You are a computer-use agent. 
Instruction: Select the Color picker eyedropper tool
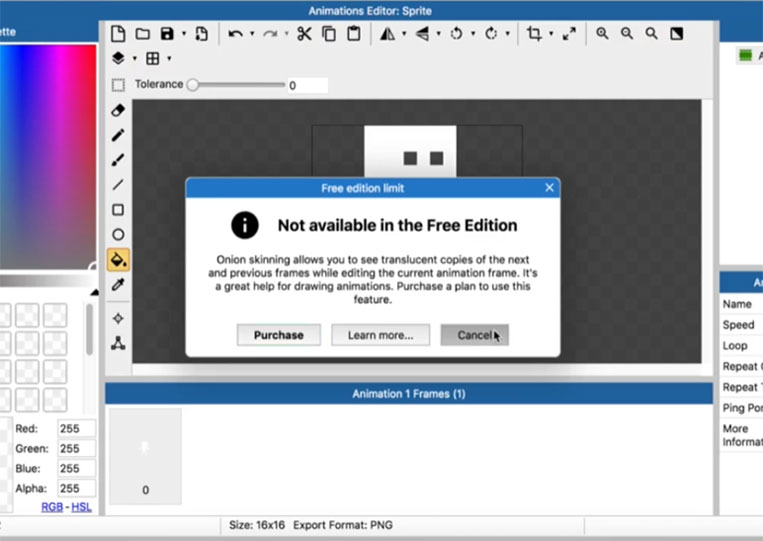coord(118,284)
